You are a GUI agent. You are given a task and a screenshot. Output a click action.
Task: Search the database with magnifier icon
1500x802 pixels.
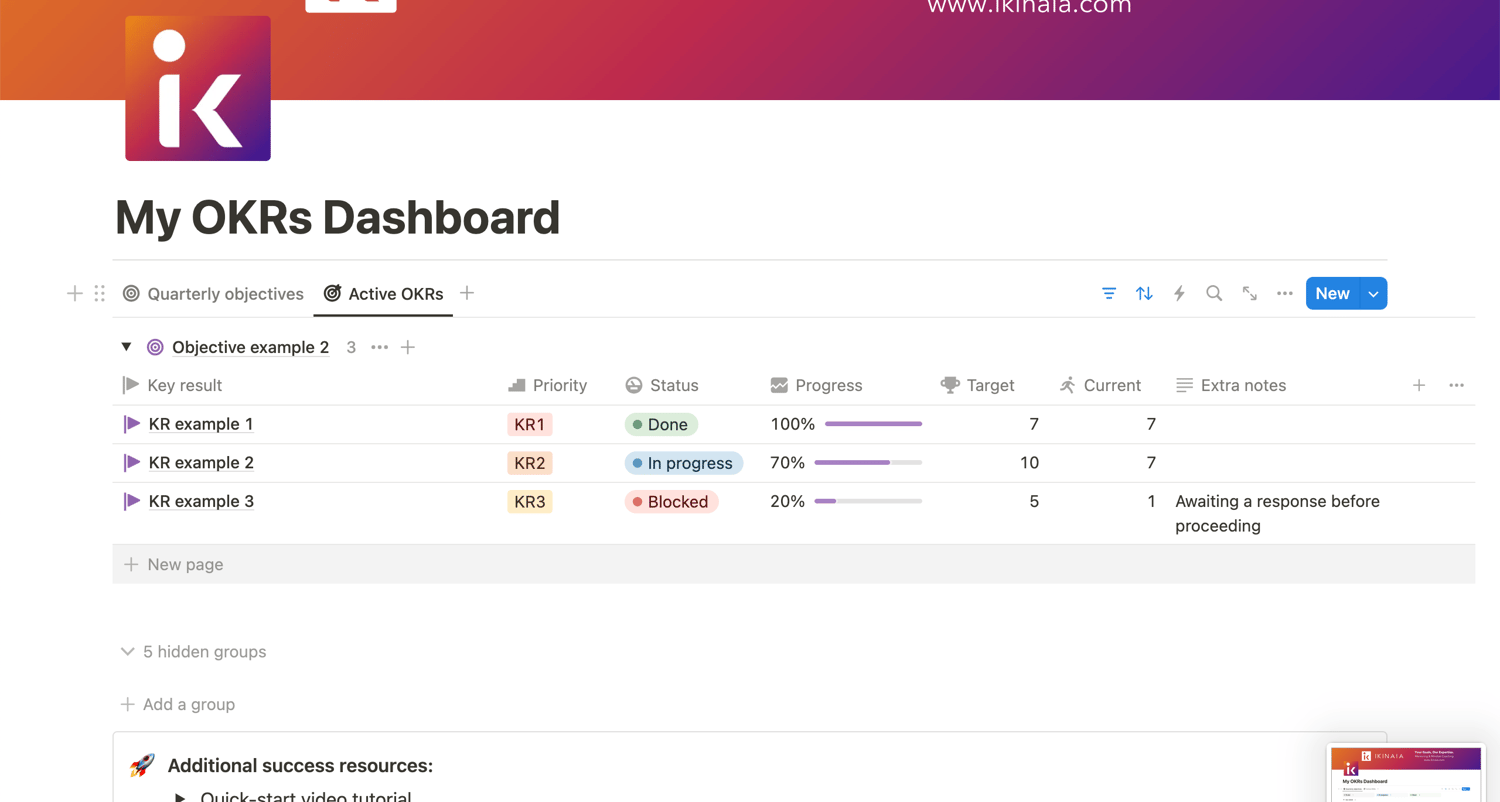[1214, 293]
